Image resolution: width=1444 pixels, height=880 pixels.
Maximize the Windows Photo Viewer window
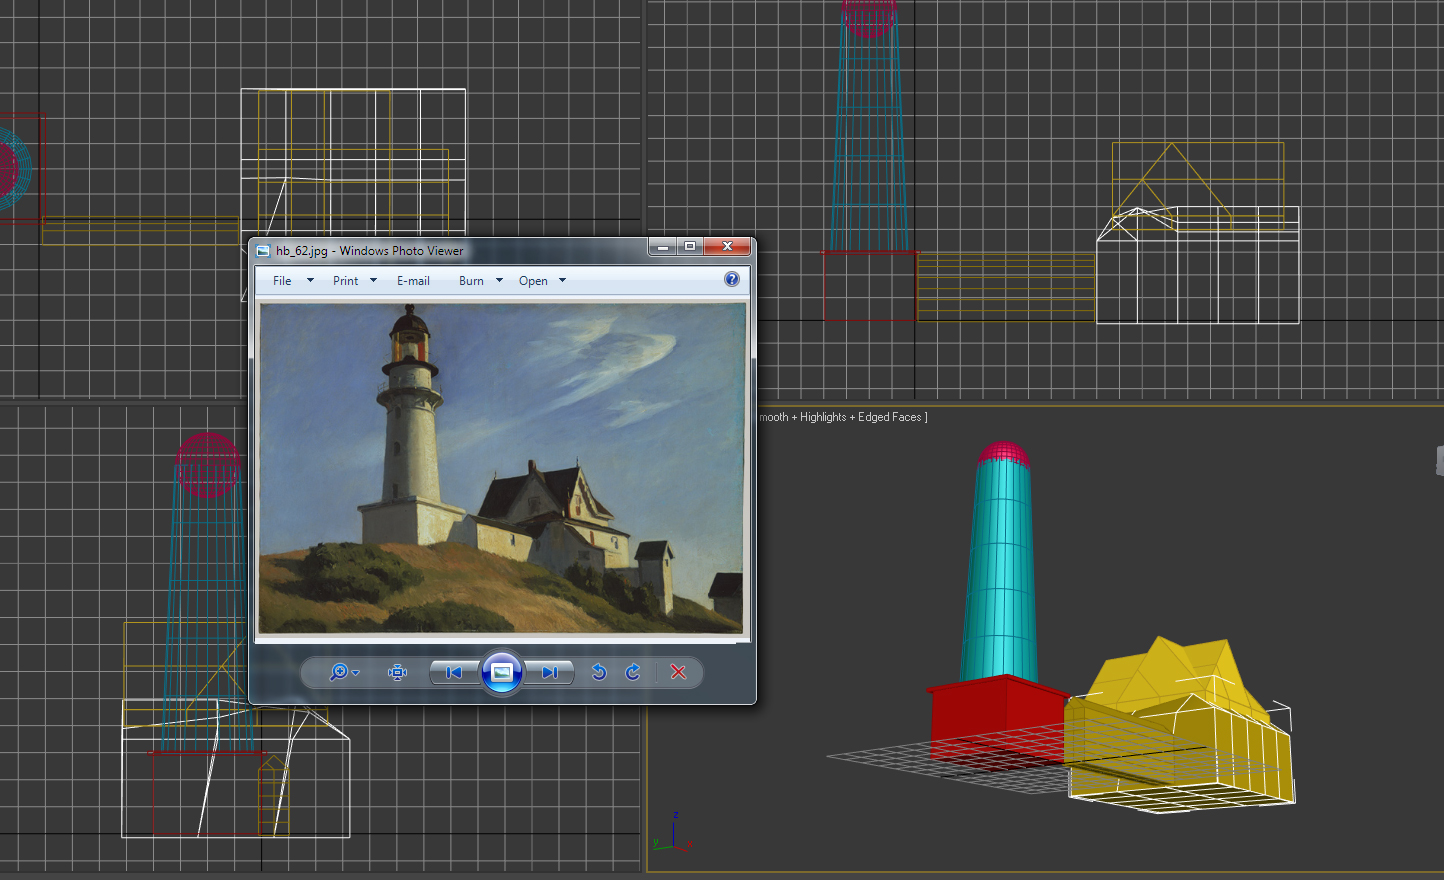[x=690, y=247]
